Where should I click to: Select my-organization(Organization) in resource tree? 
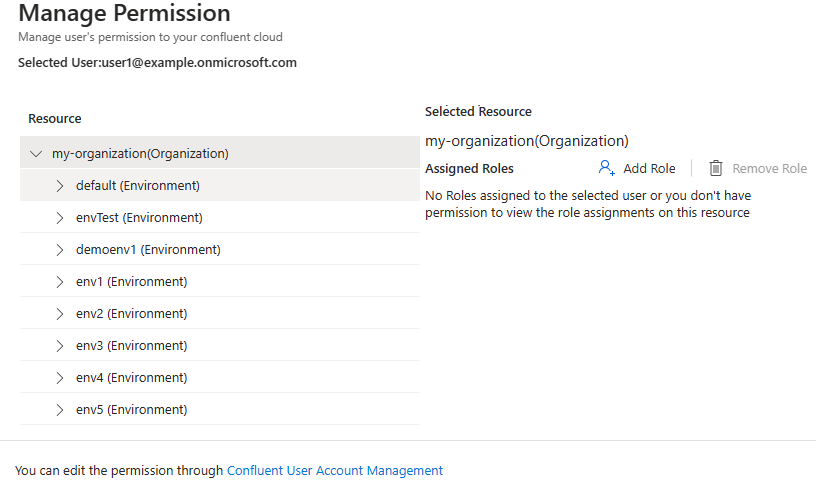[x=140, y=154]
